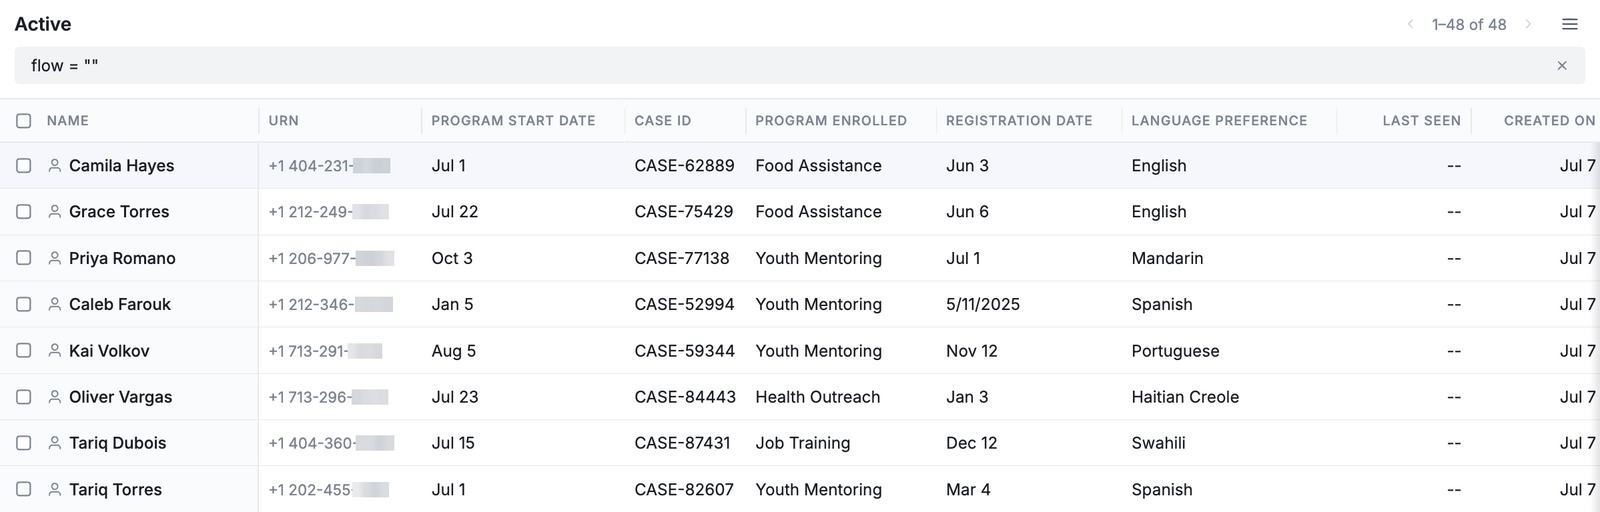Viewport: 1600px width, 512px height.
Task: Check the box for Grace Torres
Action: (24, 212)
